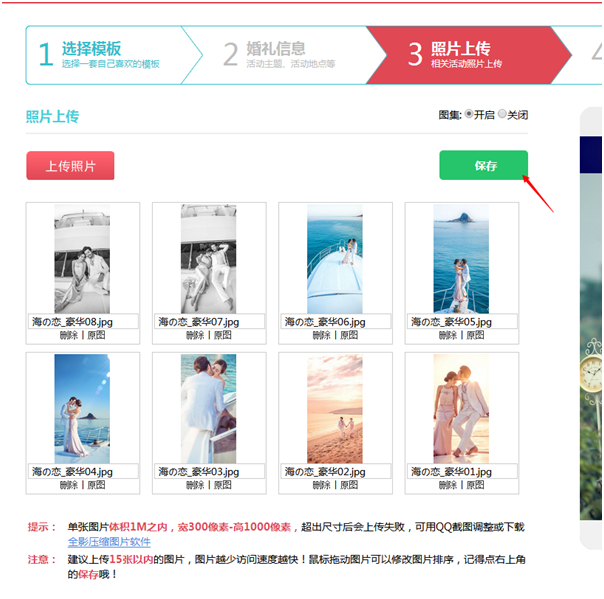Click the red 上传照片 upload button
Screen dimensions: 604x599
pyautogui.click(x=70, y=166)
